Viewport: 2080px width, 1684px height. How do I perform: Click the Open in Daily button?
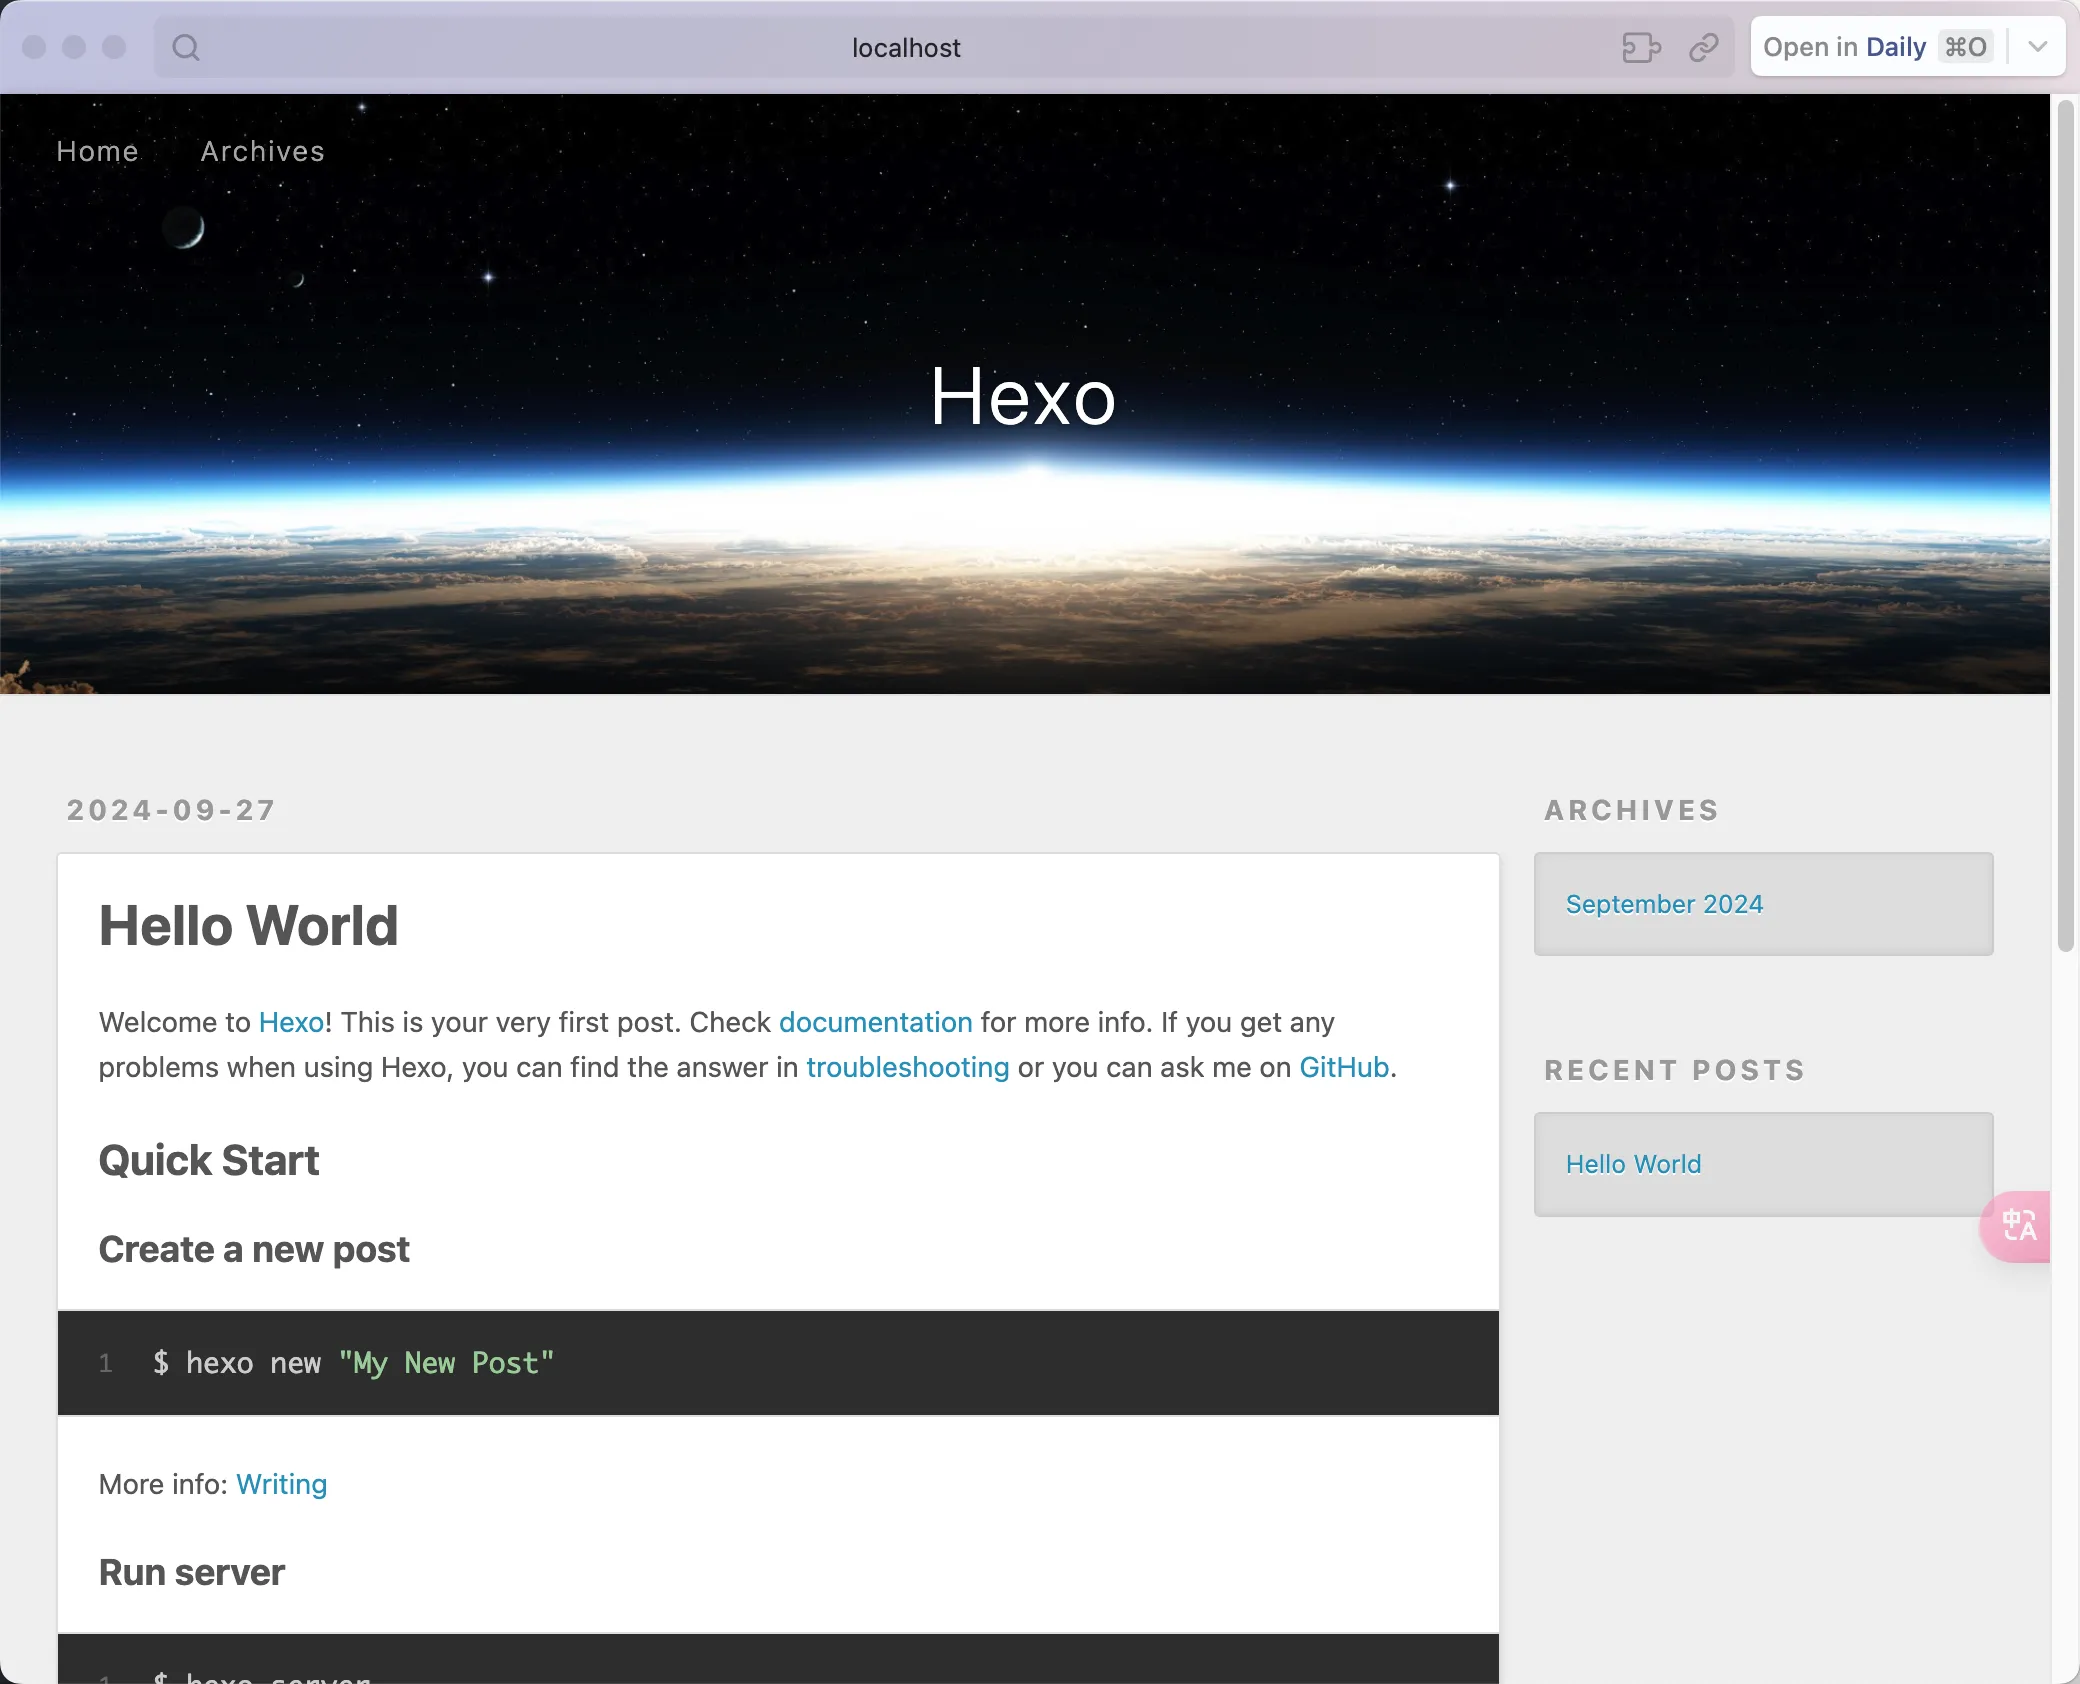coord(1879,47)
